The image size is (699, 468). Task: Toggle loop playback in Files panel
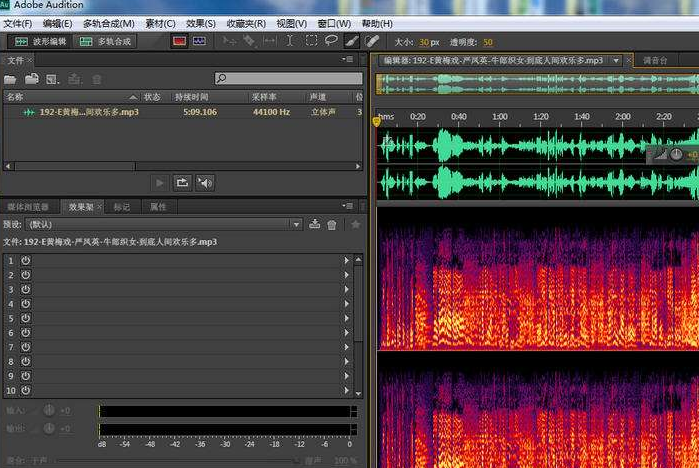point(182,182)
